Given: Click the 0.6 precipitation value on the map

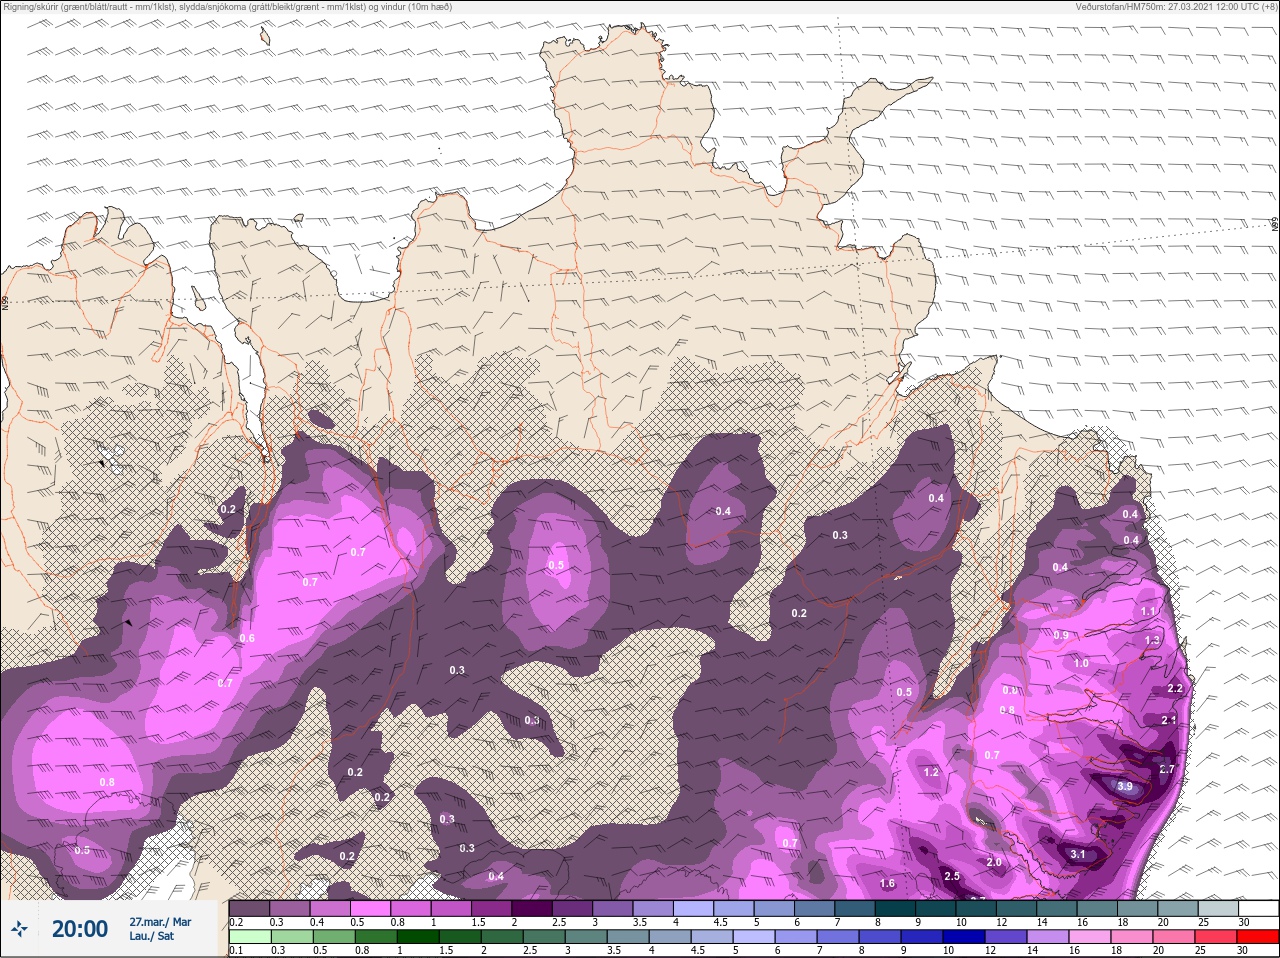Looking at the screenshot, I should [x=247, y=638].
